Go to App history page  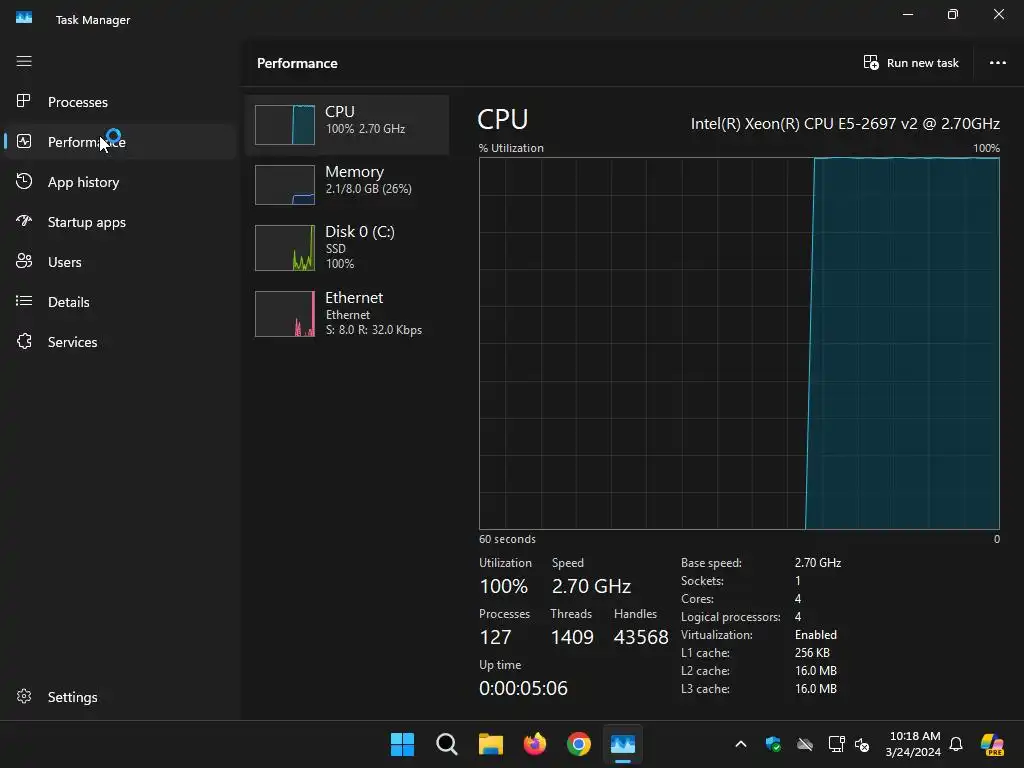pyautogui.click(x=84, y=182)
